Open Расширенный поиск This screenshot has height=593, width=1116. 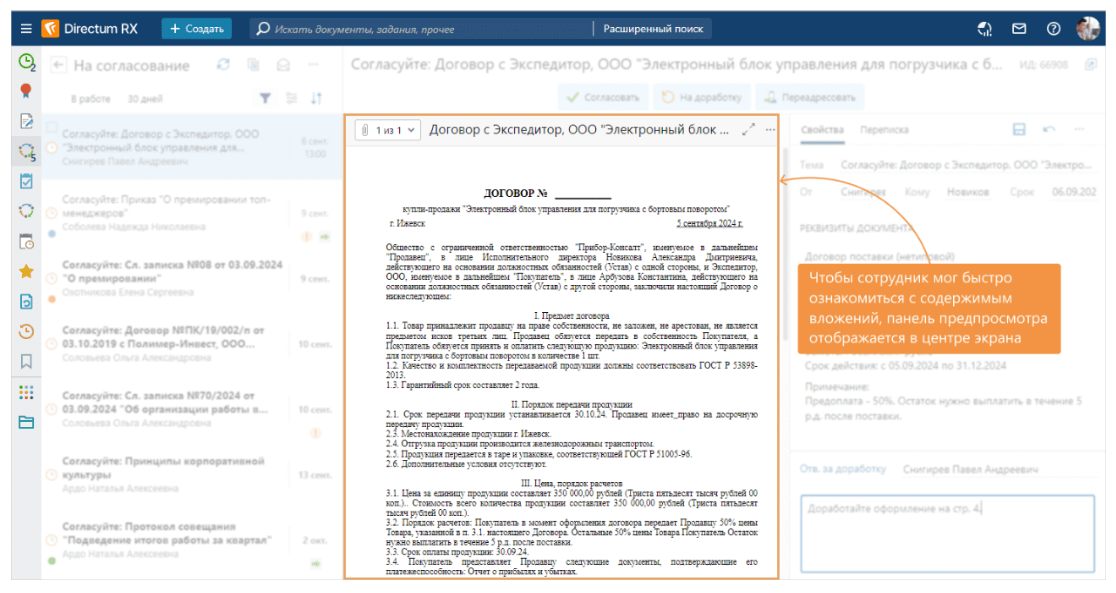(653, 28)
